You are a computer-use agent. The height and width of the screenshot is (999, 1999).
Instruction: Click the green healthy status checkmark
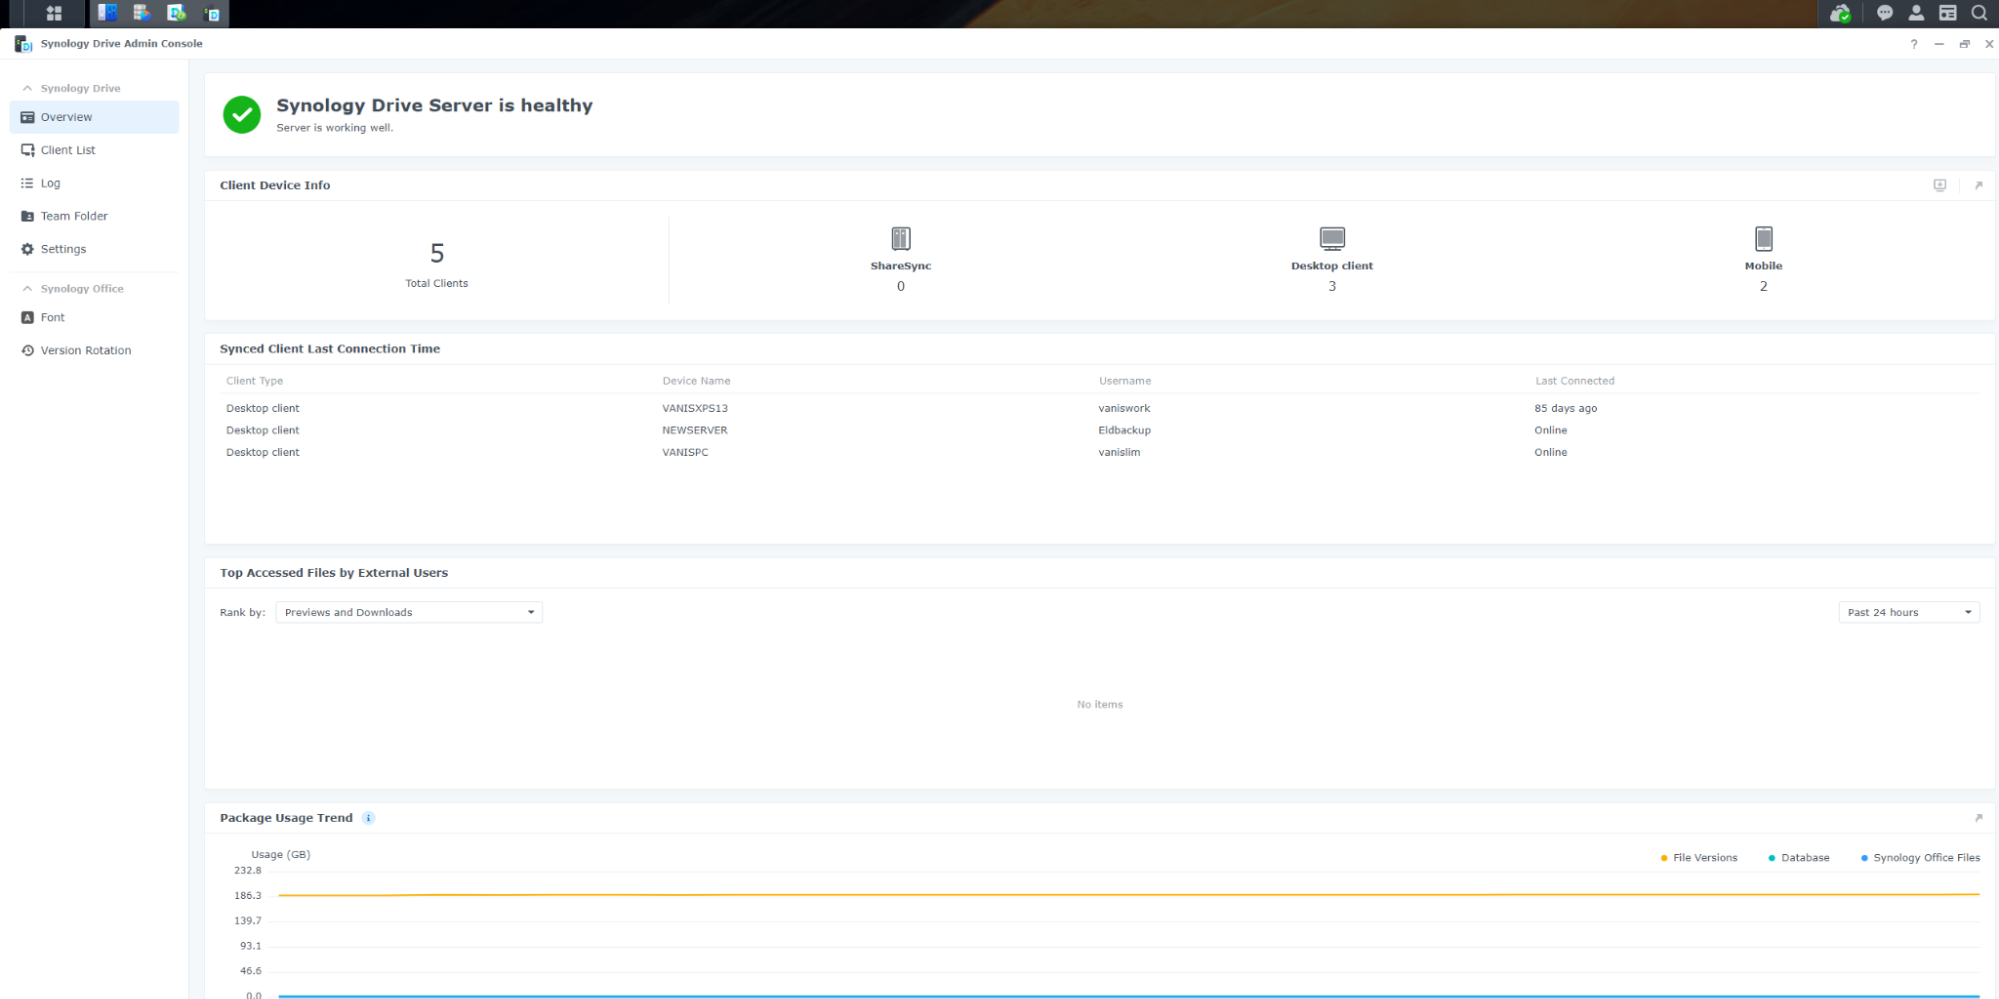tap(242, 115)
